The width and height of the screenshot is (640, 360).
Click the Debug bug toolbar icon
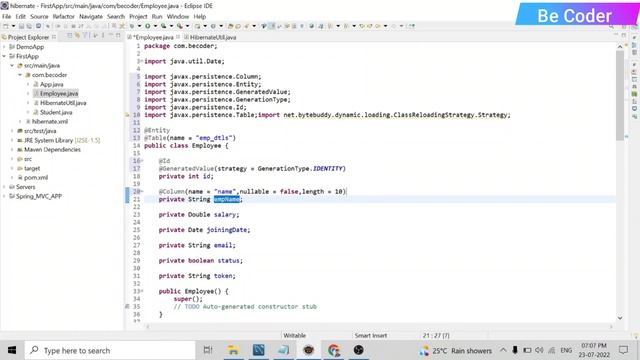tap(132, 26)
